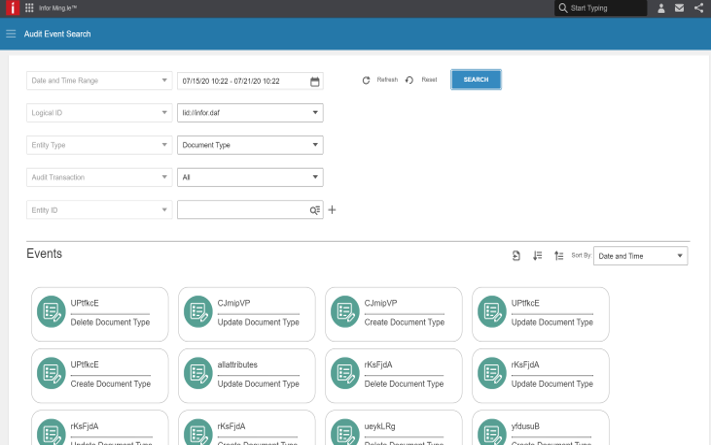The width and height of the screenshot is (711, 445).
Task: Click the share icon in top bar
Action: (x=698, y=8)
